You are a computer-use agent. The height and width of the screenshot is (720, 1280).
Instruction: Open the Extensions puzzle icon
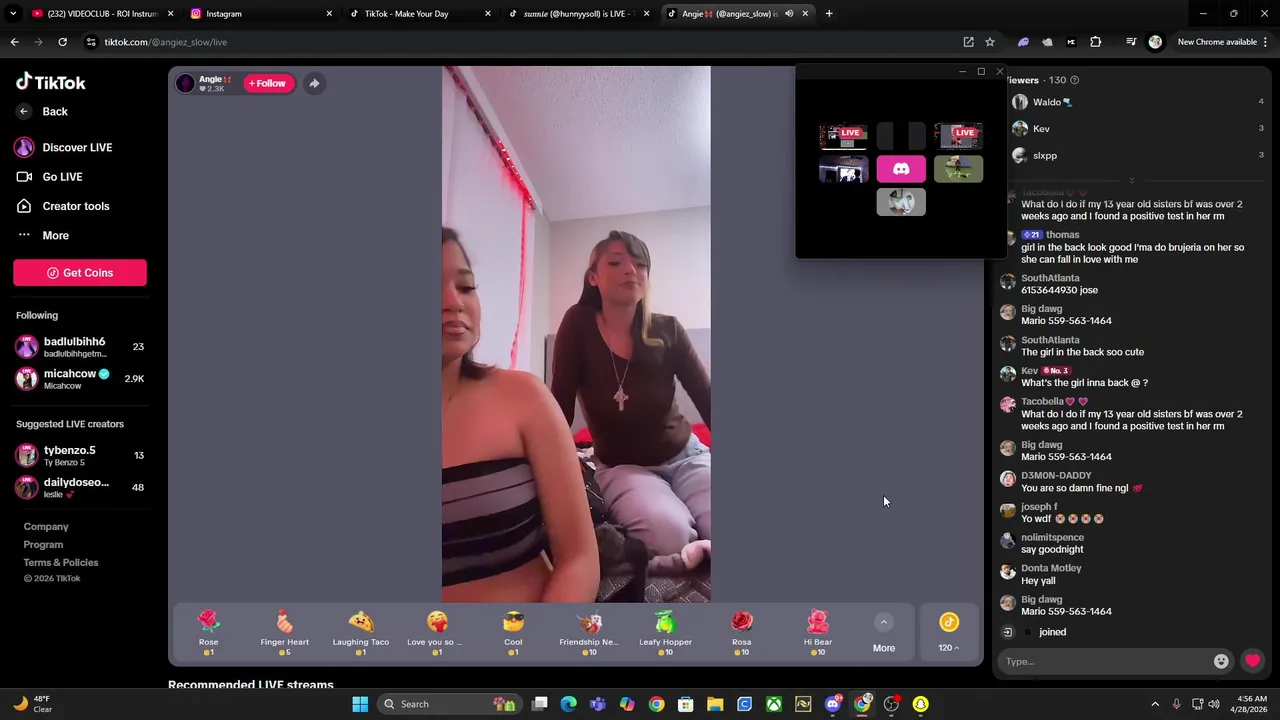(x=1095, y=42)
